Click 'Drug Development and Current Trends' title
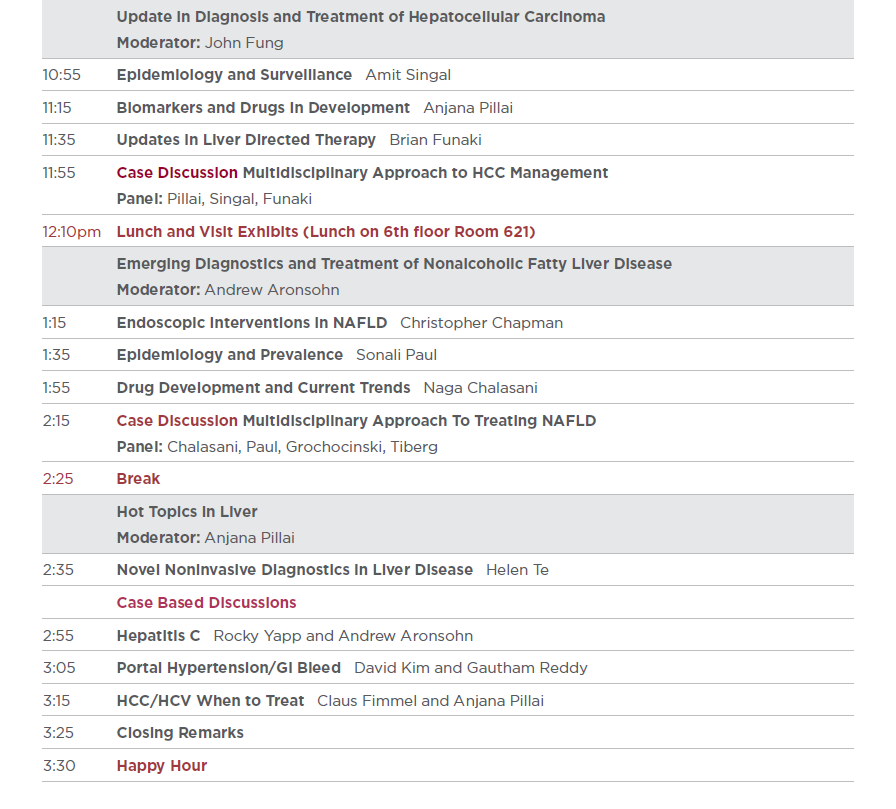 point(263,388)
